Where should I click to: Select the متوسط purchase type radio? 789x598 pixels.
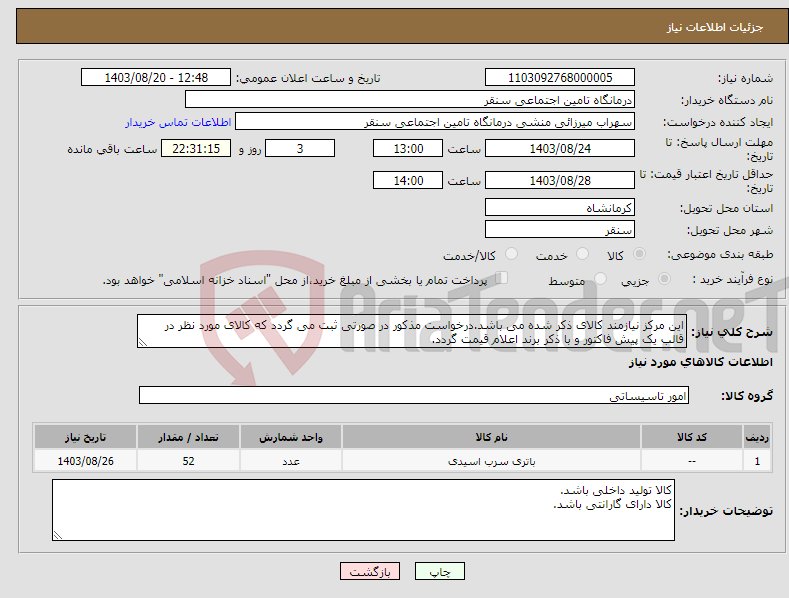600,278
